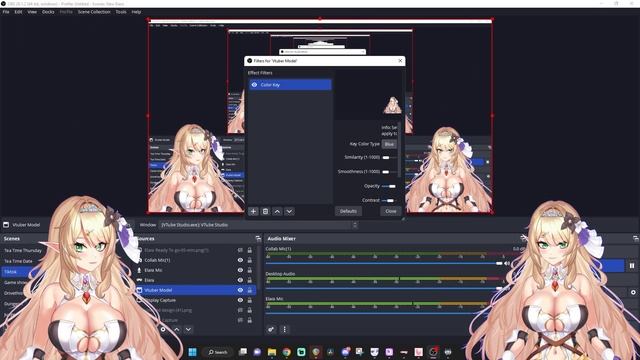
Task: Select the Color Key filter row
Action: tap(290, 85)
